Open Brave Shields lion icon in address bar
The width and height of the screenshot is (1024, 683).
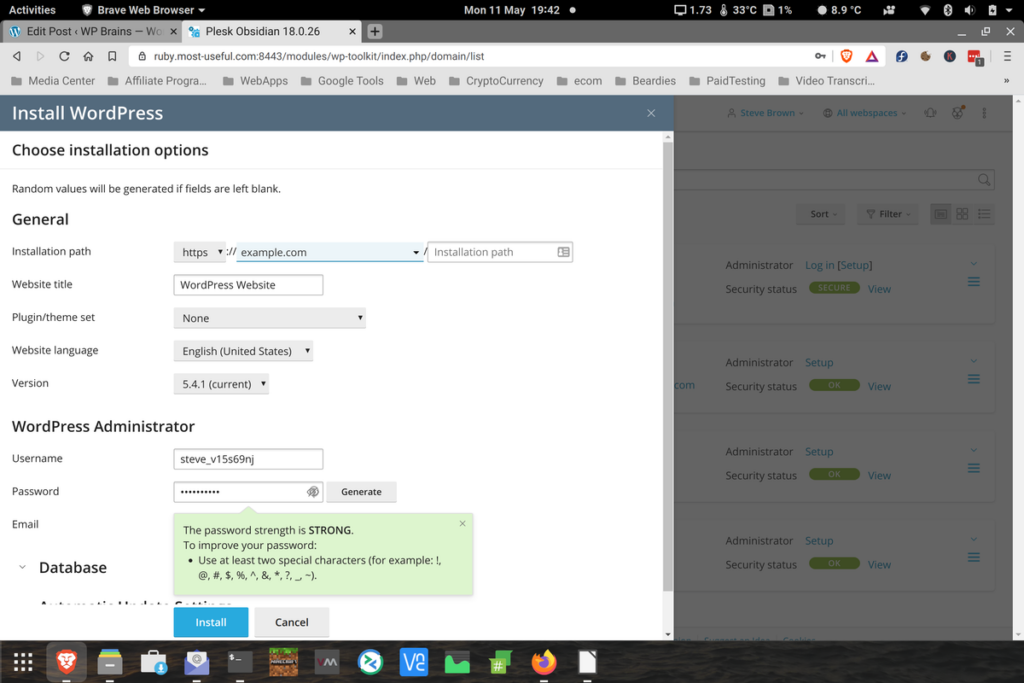tap(846, 56)
